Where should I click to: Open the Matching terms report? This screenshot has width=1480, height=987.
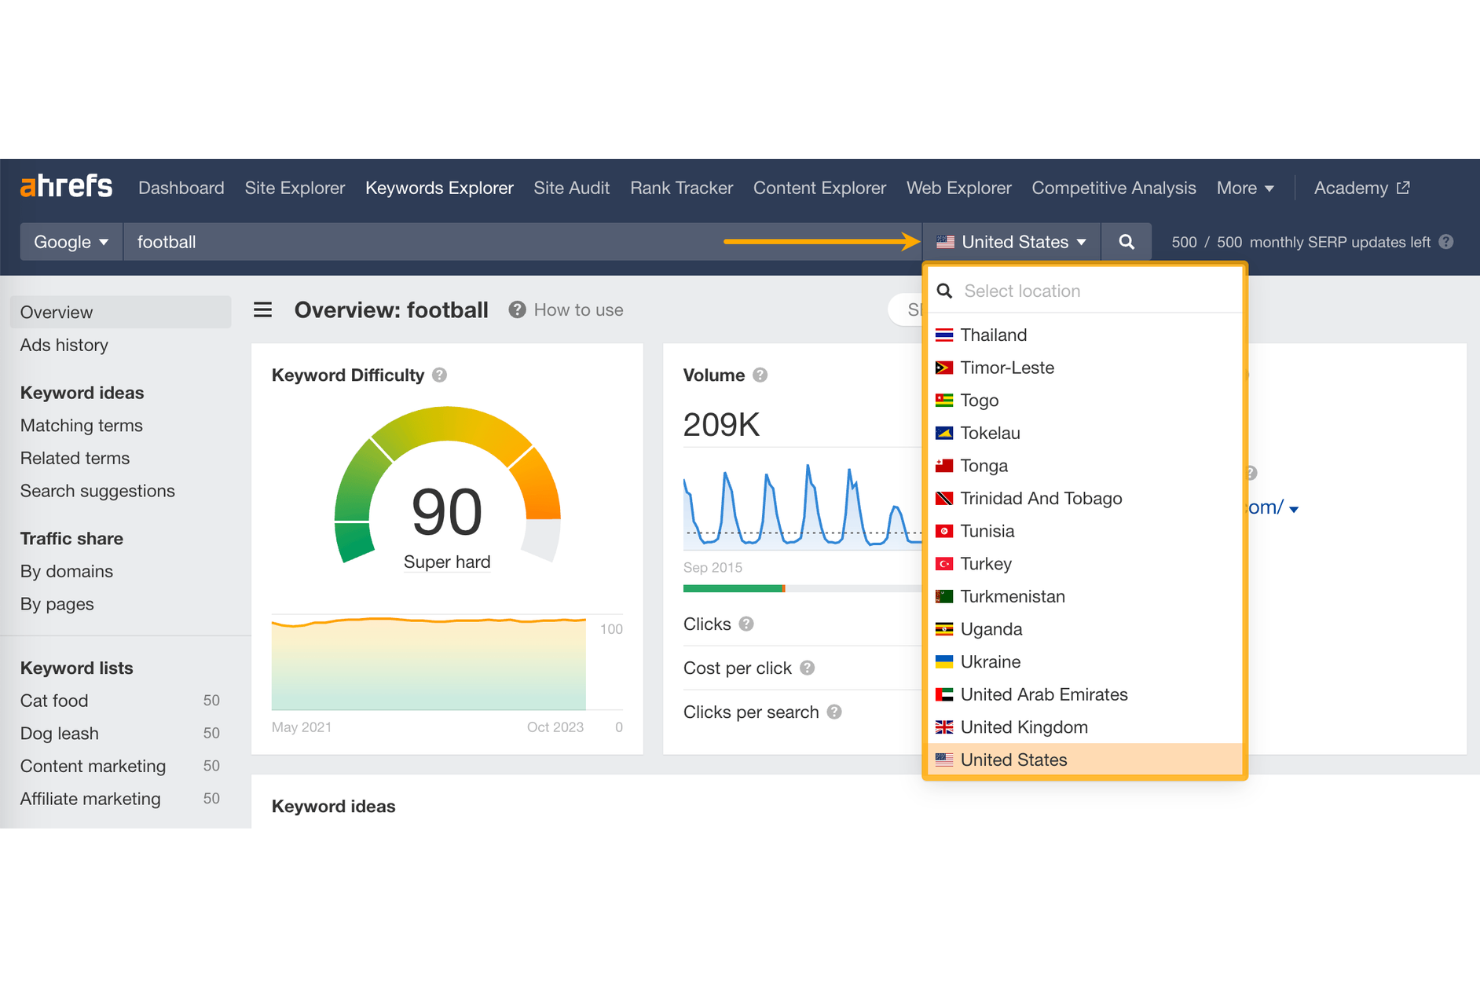click(x=81, y=425)
